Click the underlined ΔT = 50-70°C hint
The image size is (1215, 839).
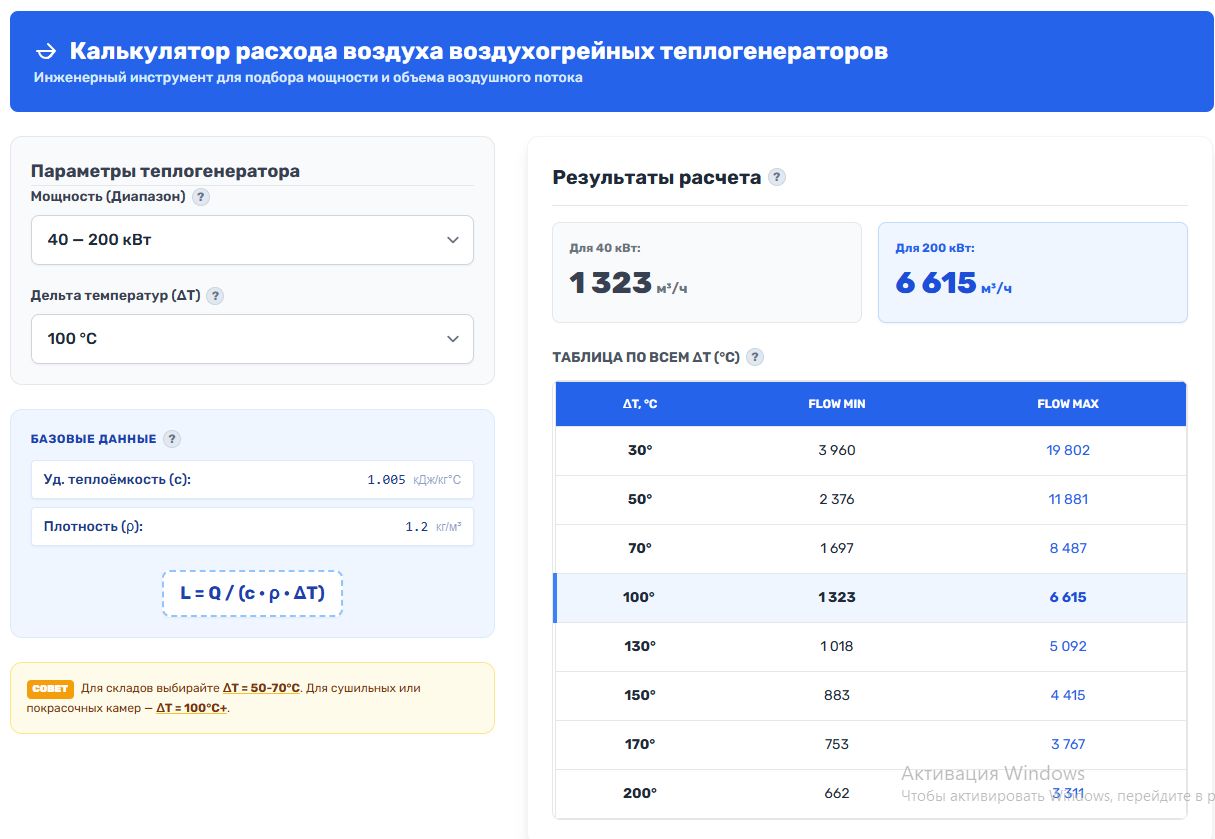click(x=261, y=688)
